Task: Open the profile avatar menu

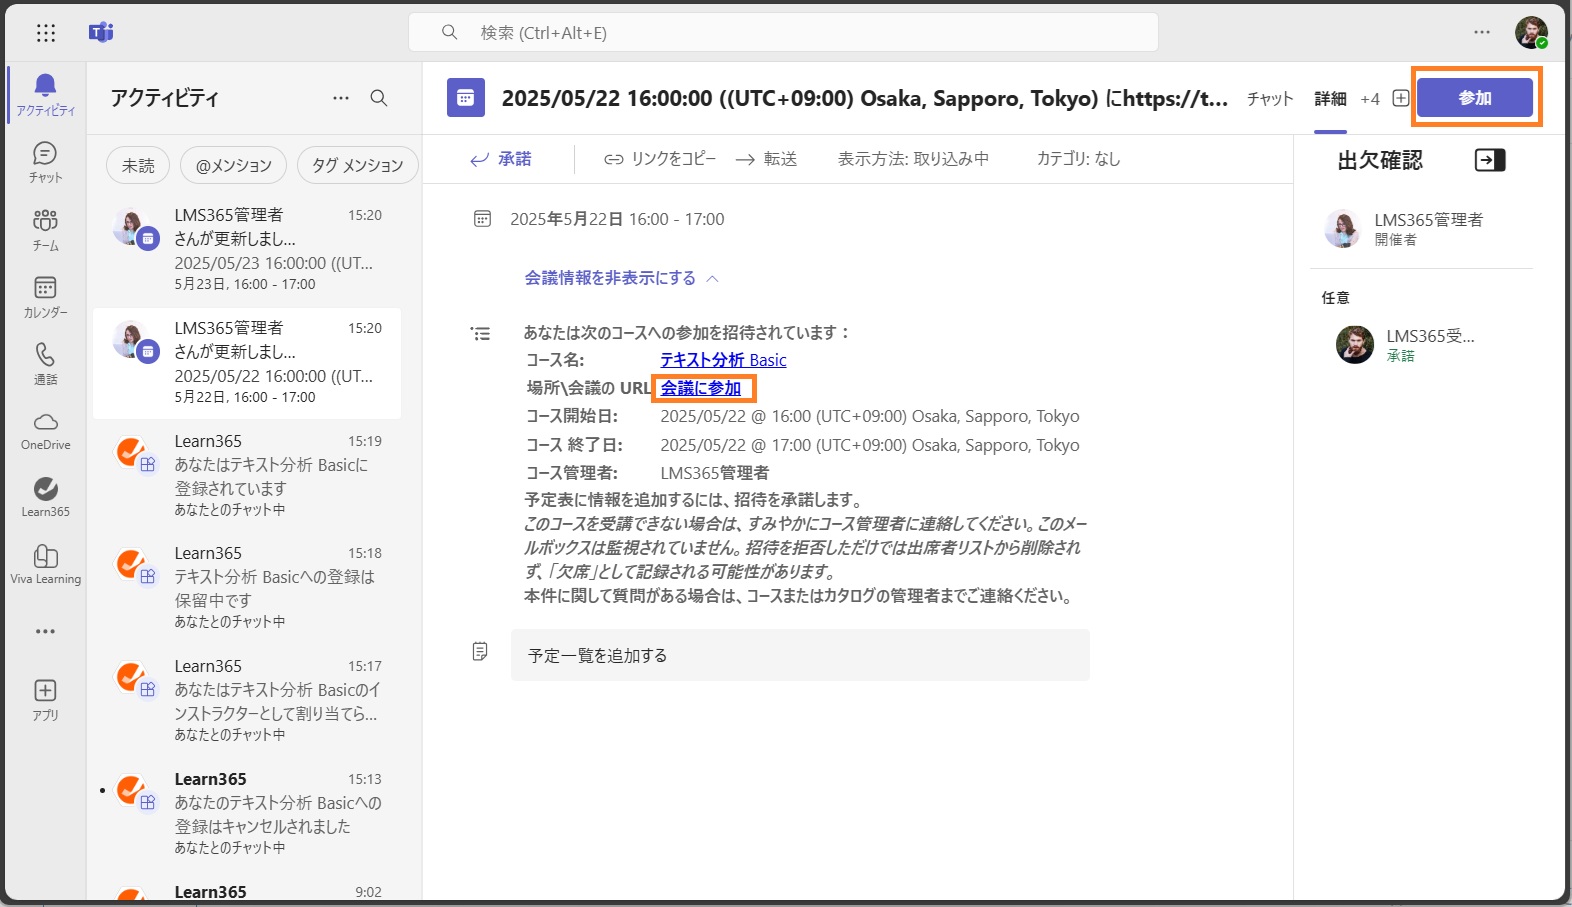Action: point(1531,32)
